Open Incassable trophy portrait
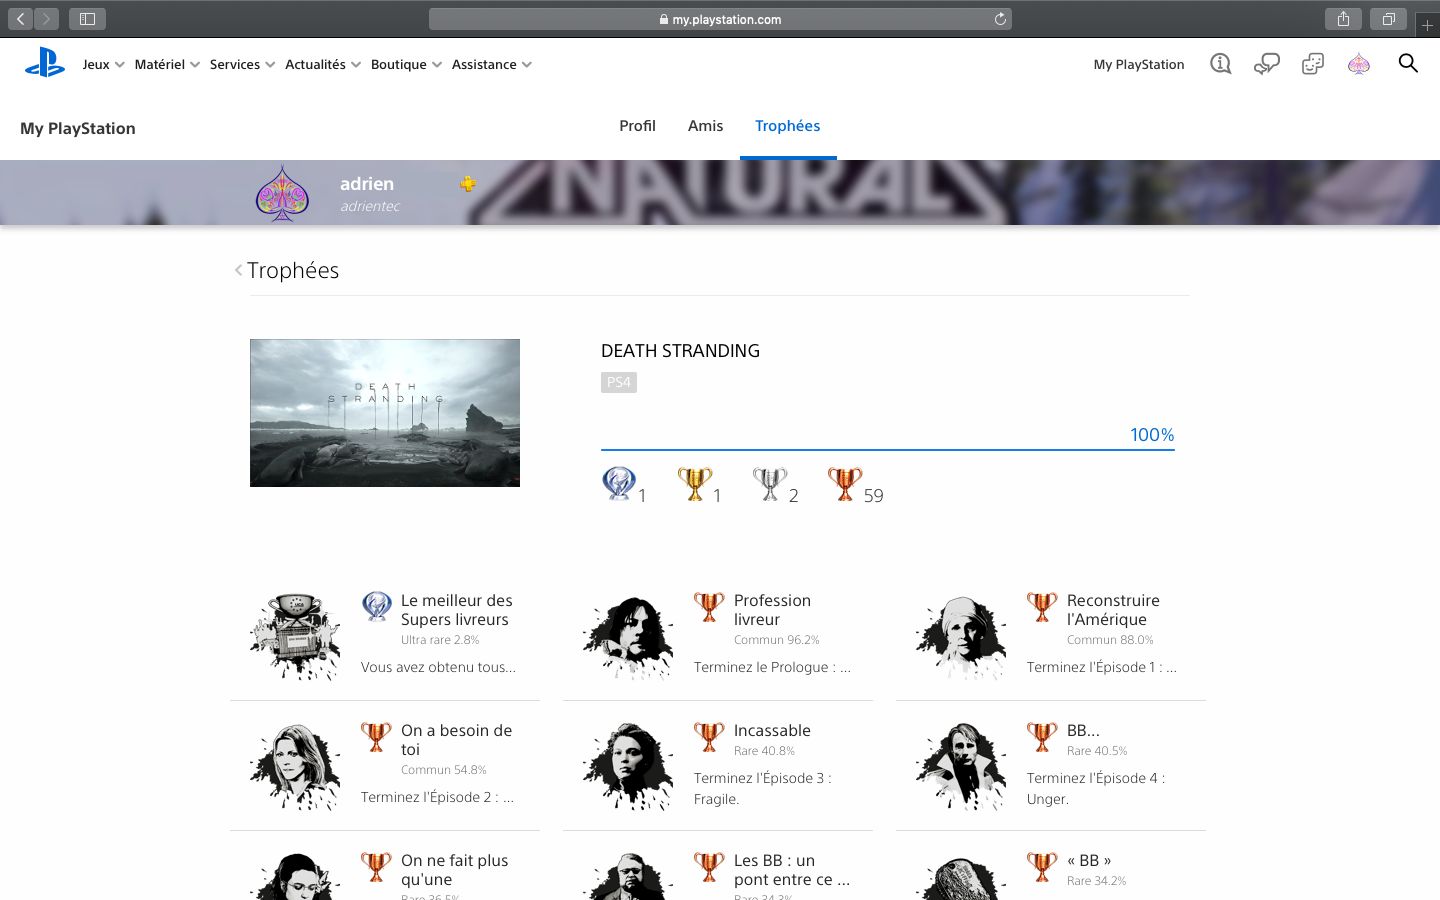Image resolution: width=1440 pixels, height=900 pixels. (629, 766)
